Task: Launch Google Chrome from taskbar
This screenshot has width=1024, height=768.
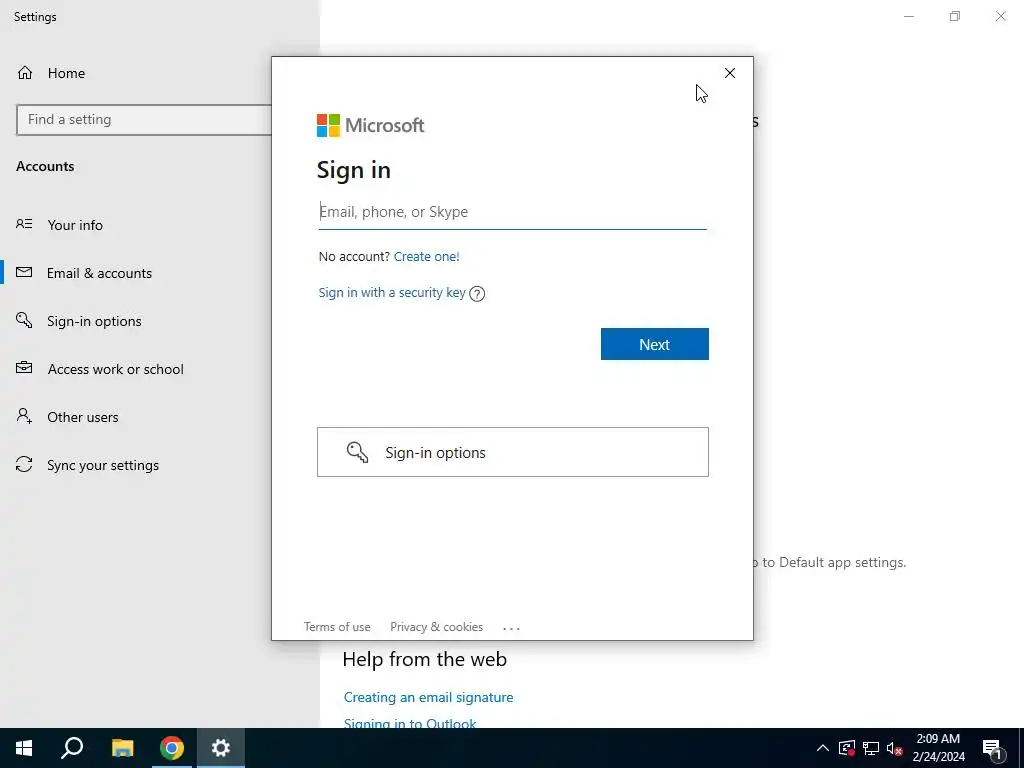Action: tap(172, 748)
